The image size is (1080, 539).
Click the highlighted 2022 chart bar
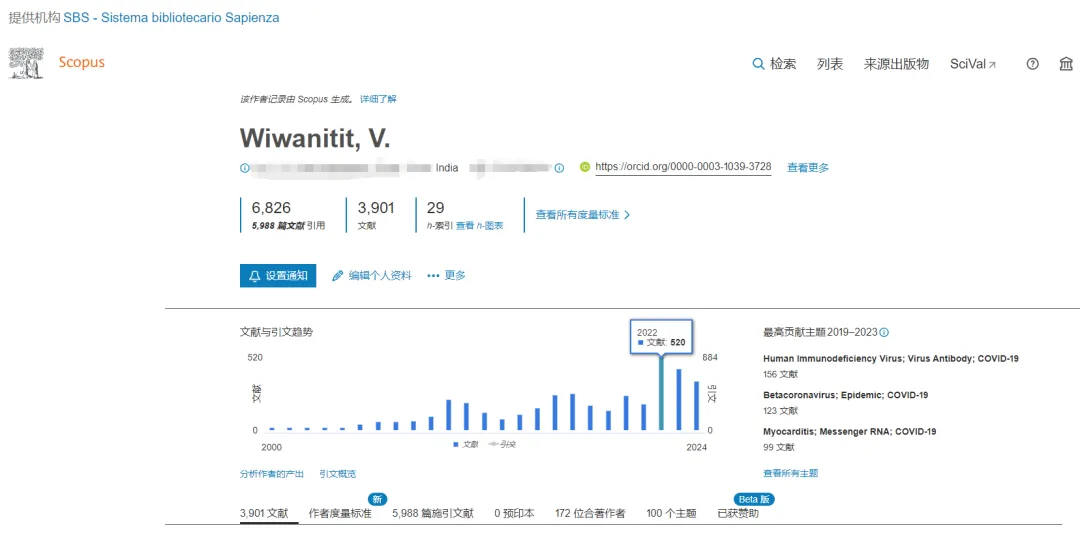(x=661, y=394)
